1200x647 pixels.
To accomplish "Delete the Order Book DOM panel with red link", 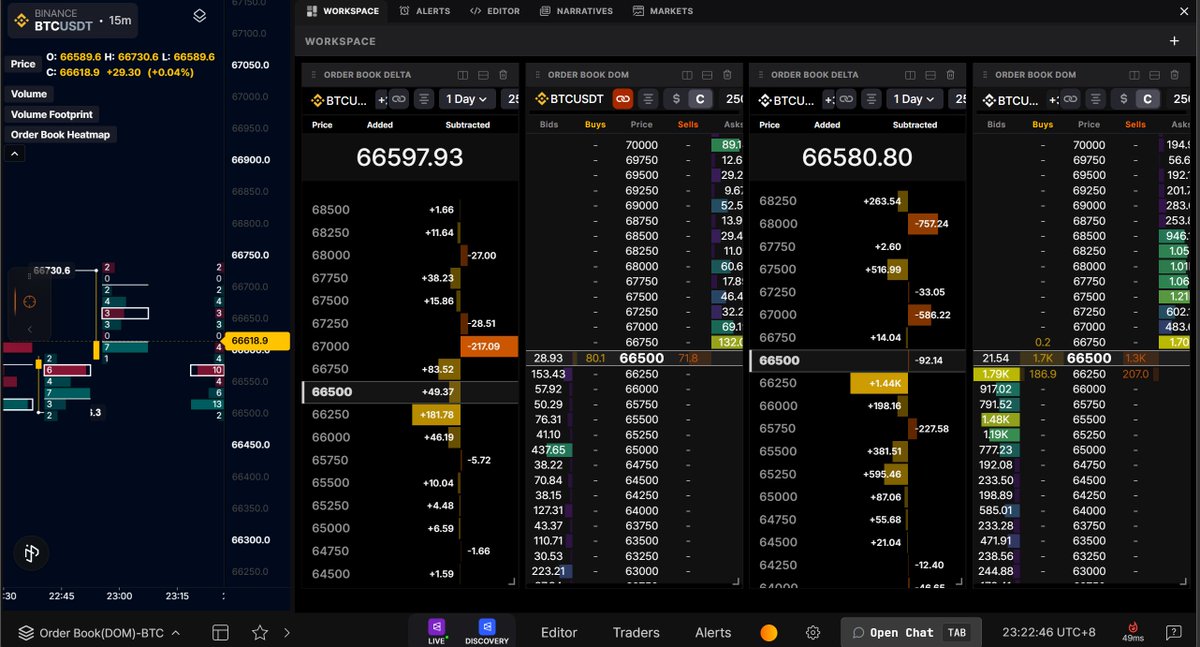I will (727, 75).
